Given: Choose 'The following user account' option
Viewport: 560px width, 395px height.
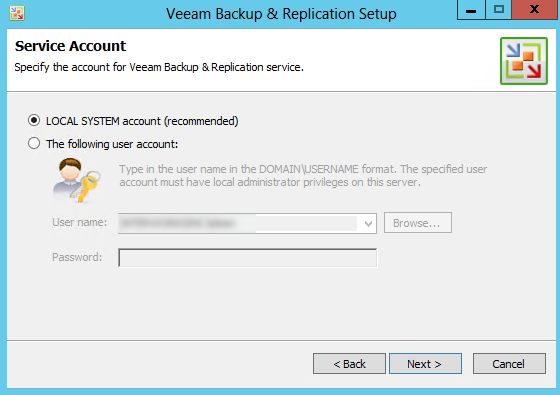Looking at the screenshot, I should tap(34, 143).
